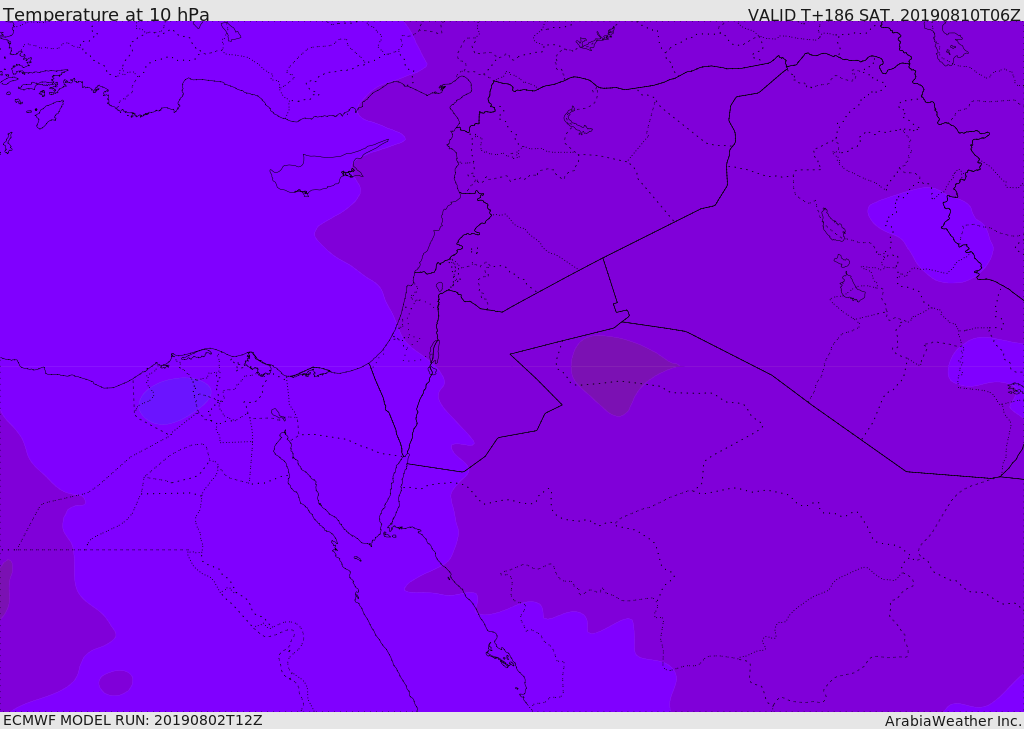The height and width of the screenshot is (729, 1024).
Task: Click the 'Temperature at 10 hPa' title
Action: (106, 14)
